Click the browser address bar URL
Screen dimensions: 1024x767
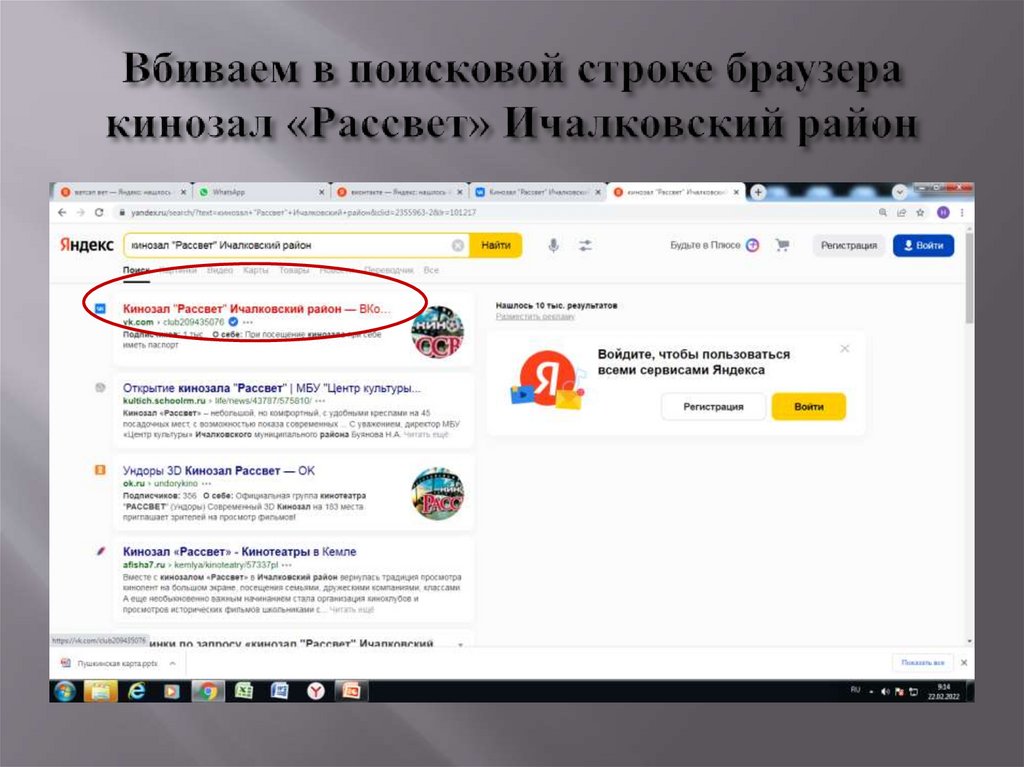304,212
